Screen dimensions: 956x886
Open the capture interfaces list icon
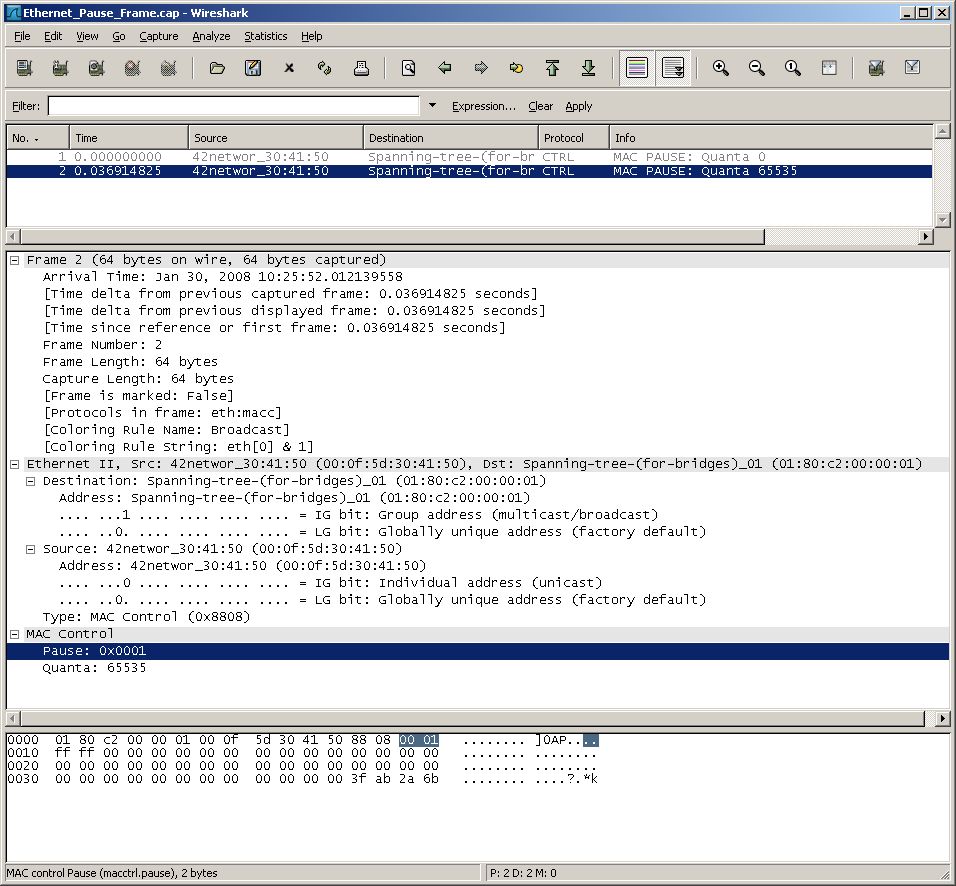click(x=24, y=68)
